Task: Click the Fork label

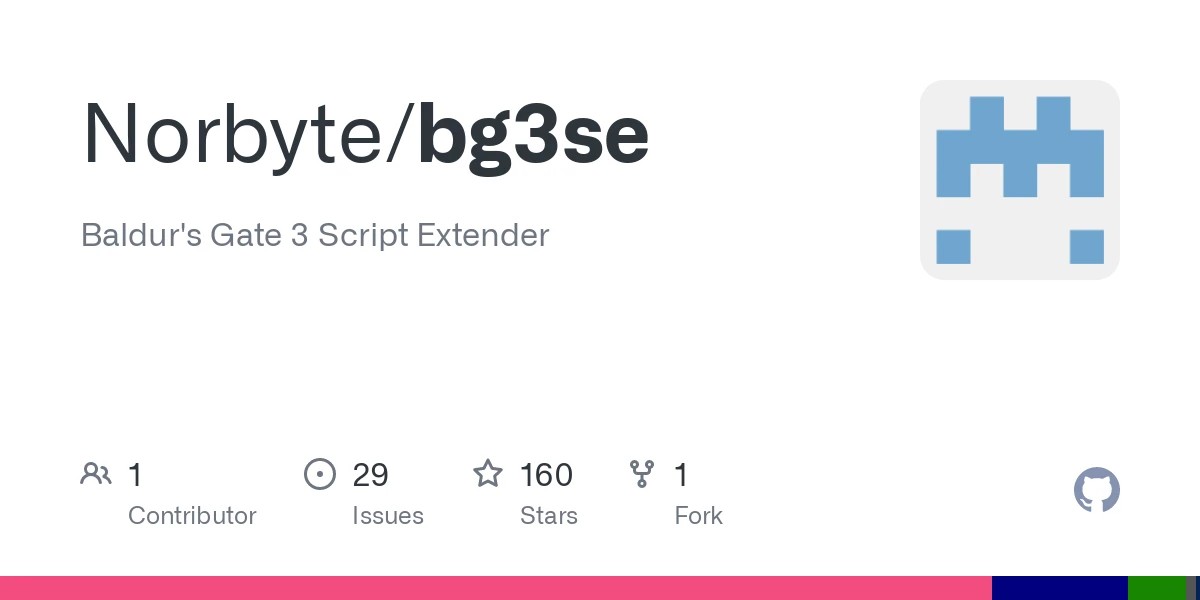Action: point(698,516)
